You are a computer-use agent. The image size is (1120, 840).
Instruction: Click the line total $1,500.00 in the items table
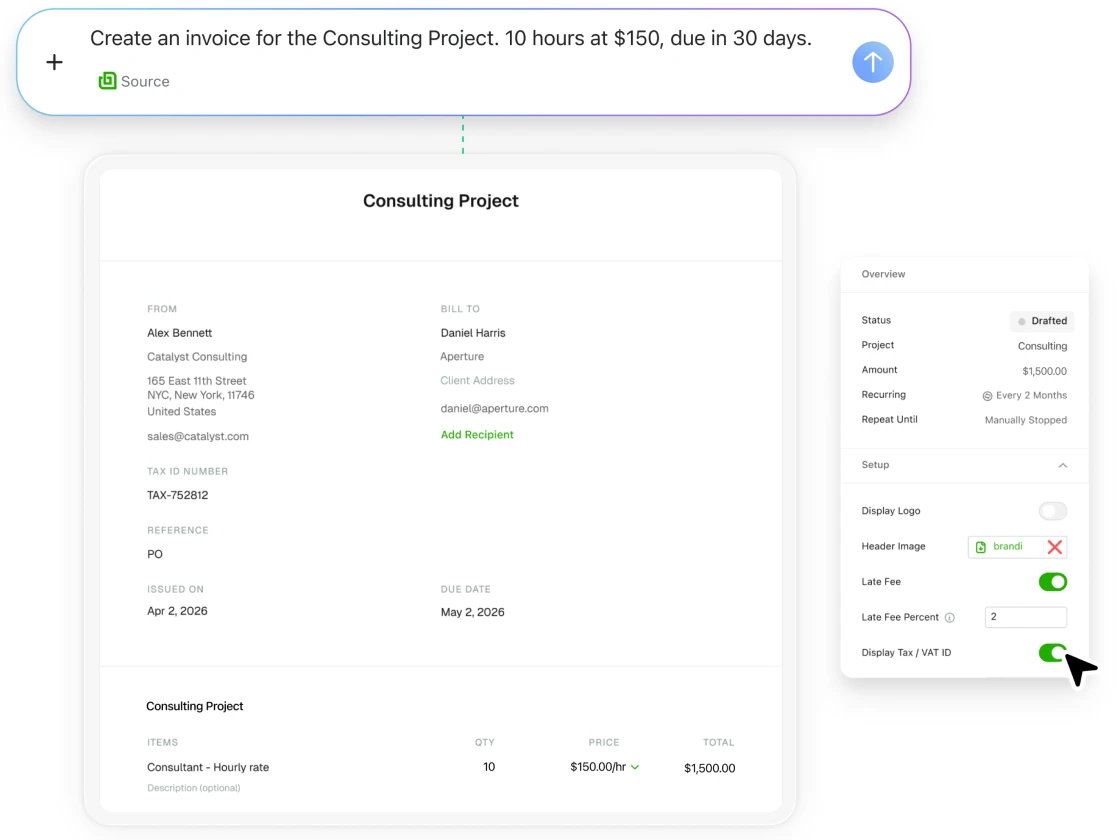[x=709, y=768]
